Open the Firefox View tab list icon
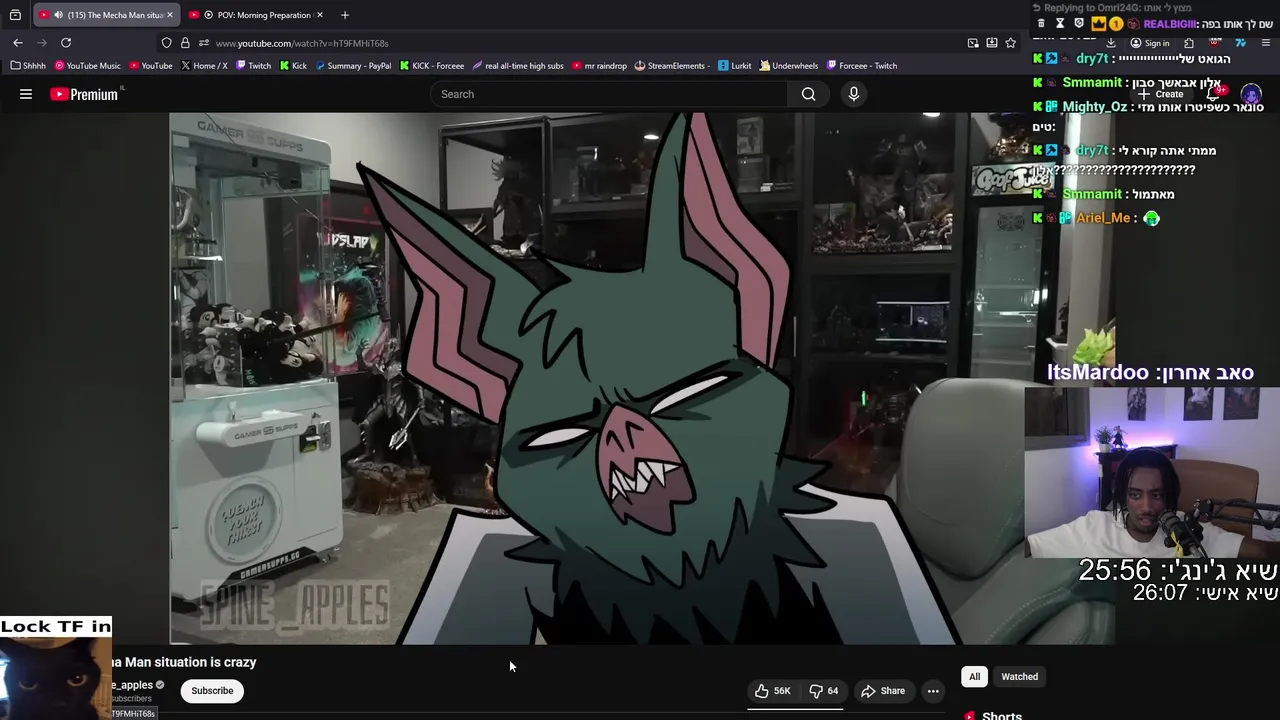 coord(15,15)
